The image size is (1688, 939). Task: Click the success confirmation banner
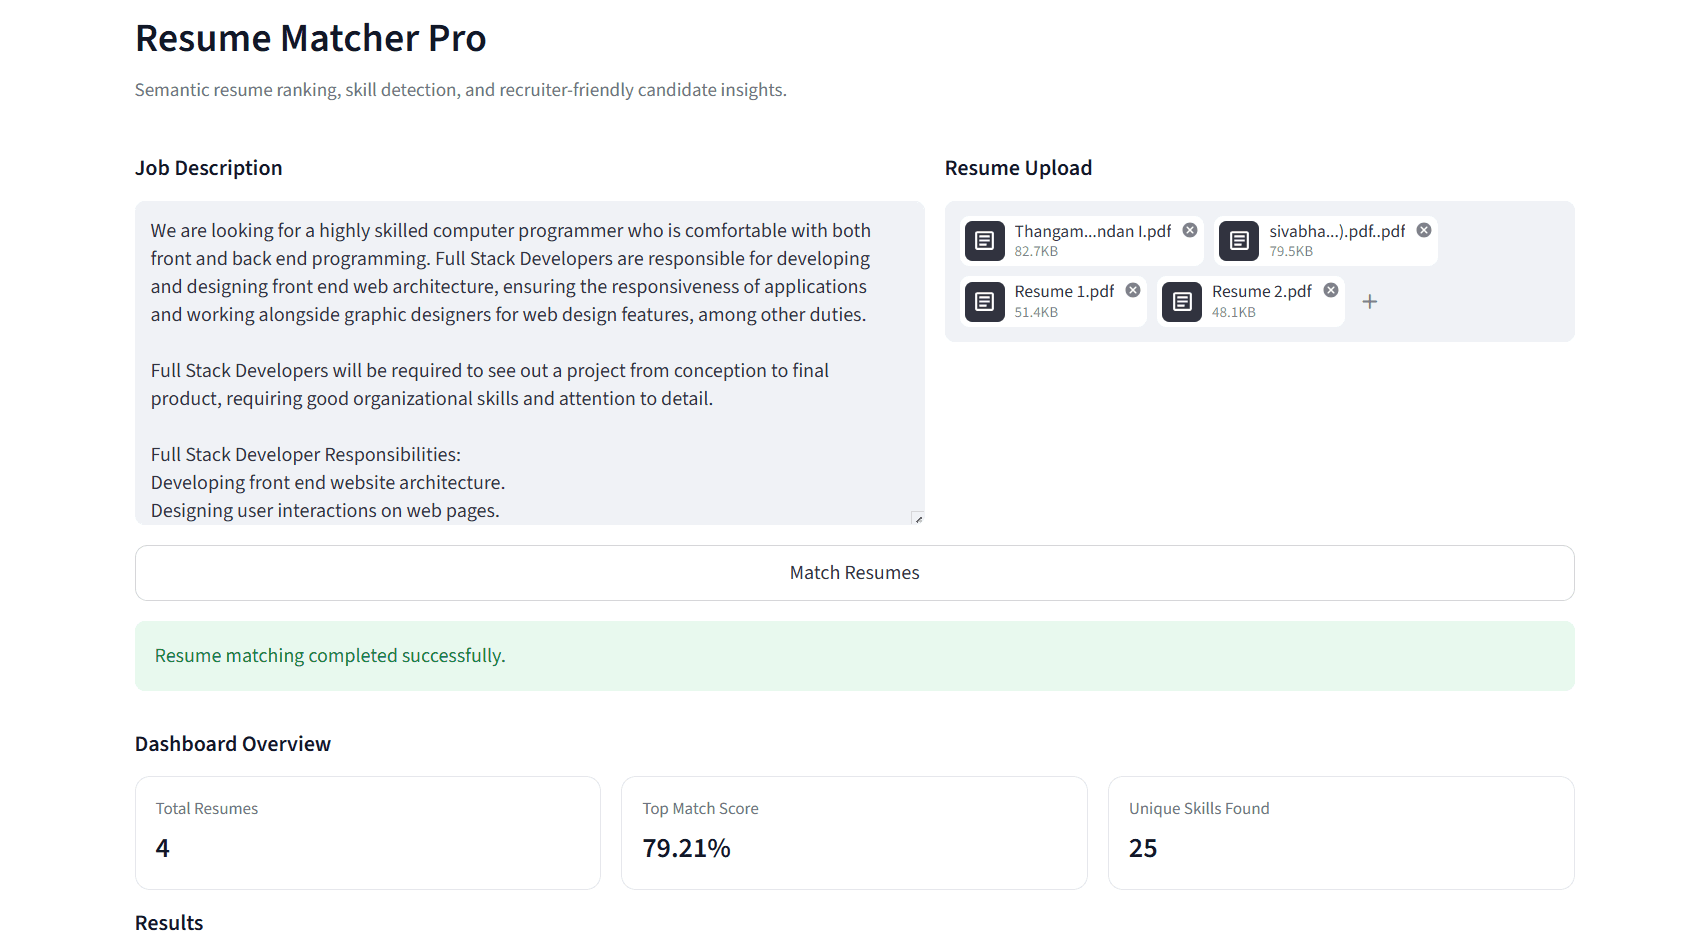tap(854, 656)
